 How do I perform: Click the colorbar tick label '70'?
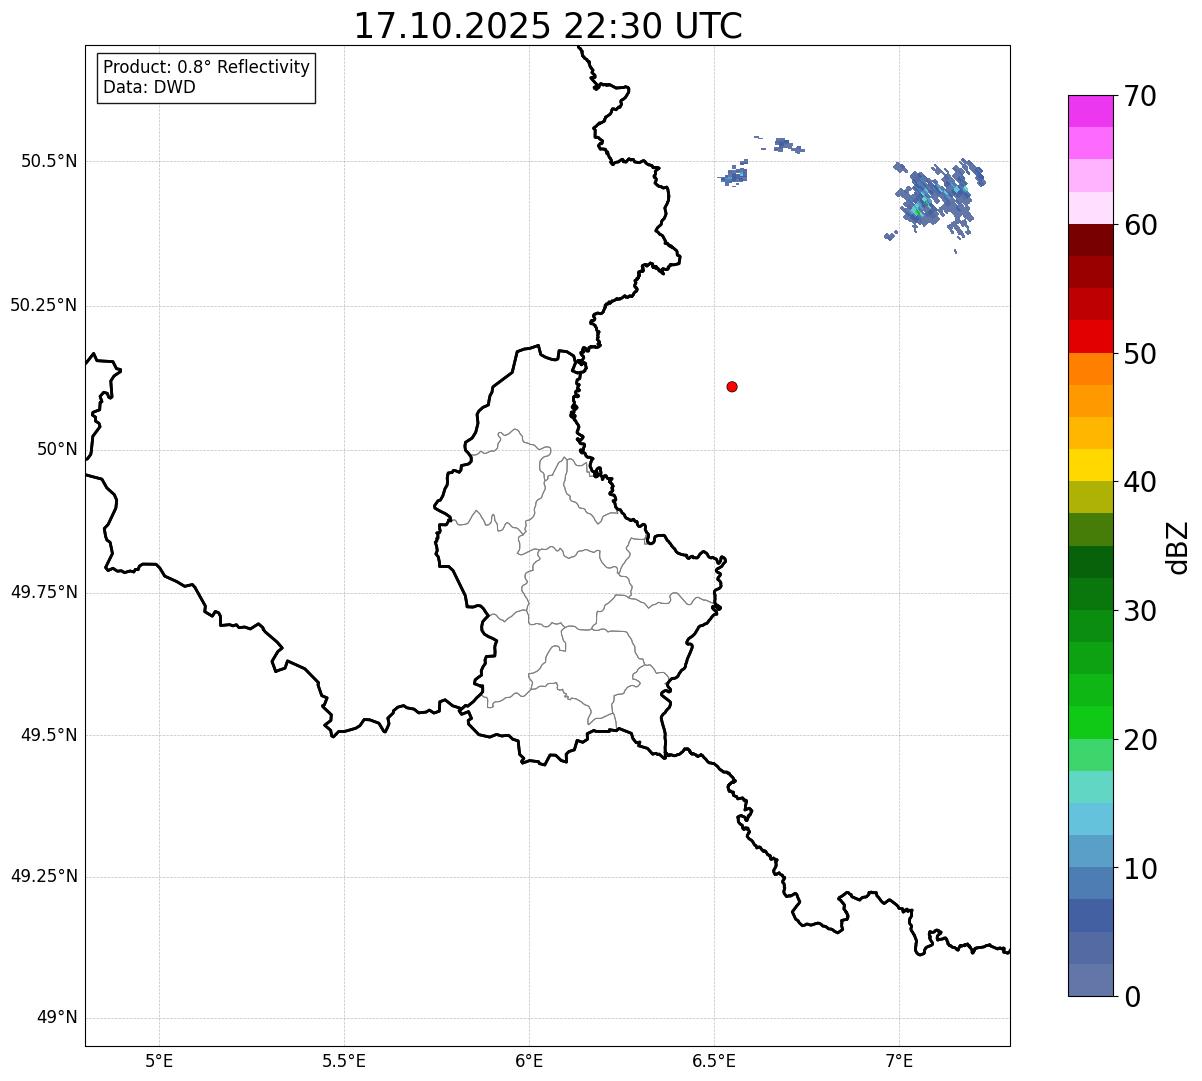click(1140, 97)
